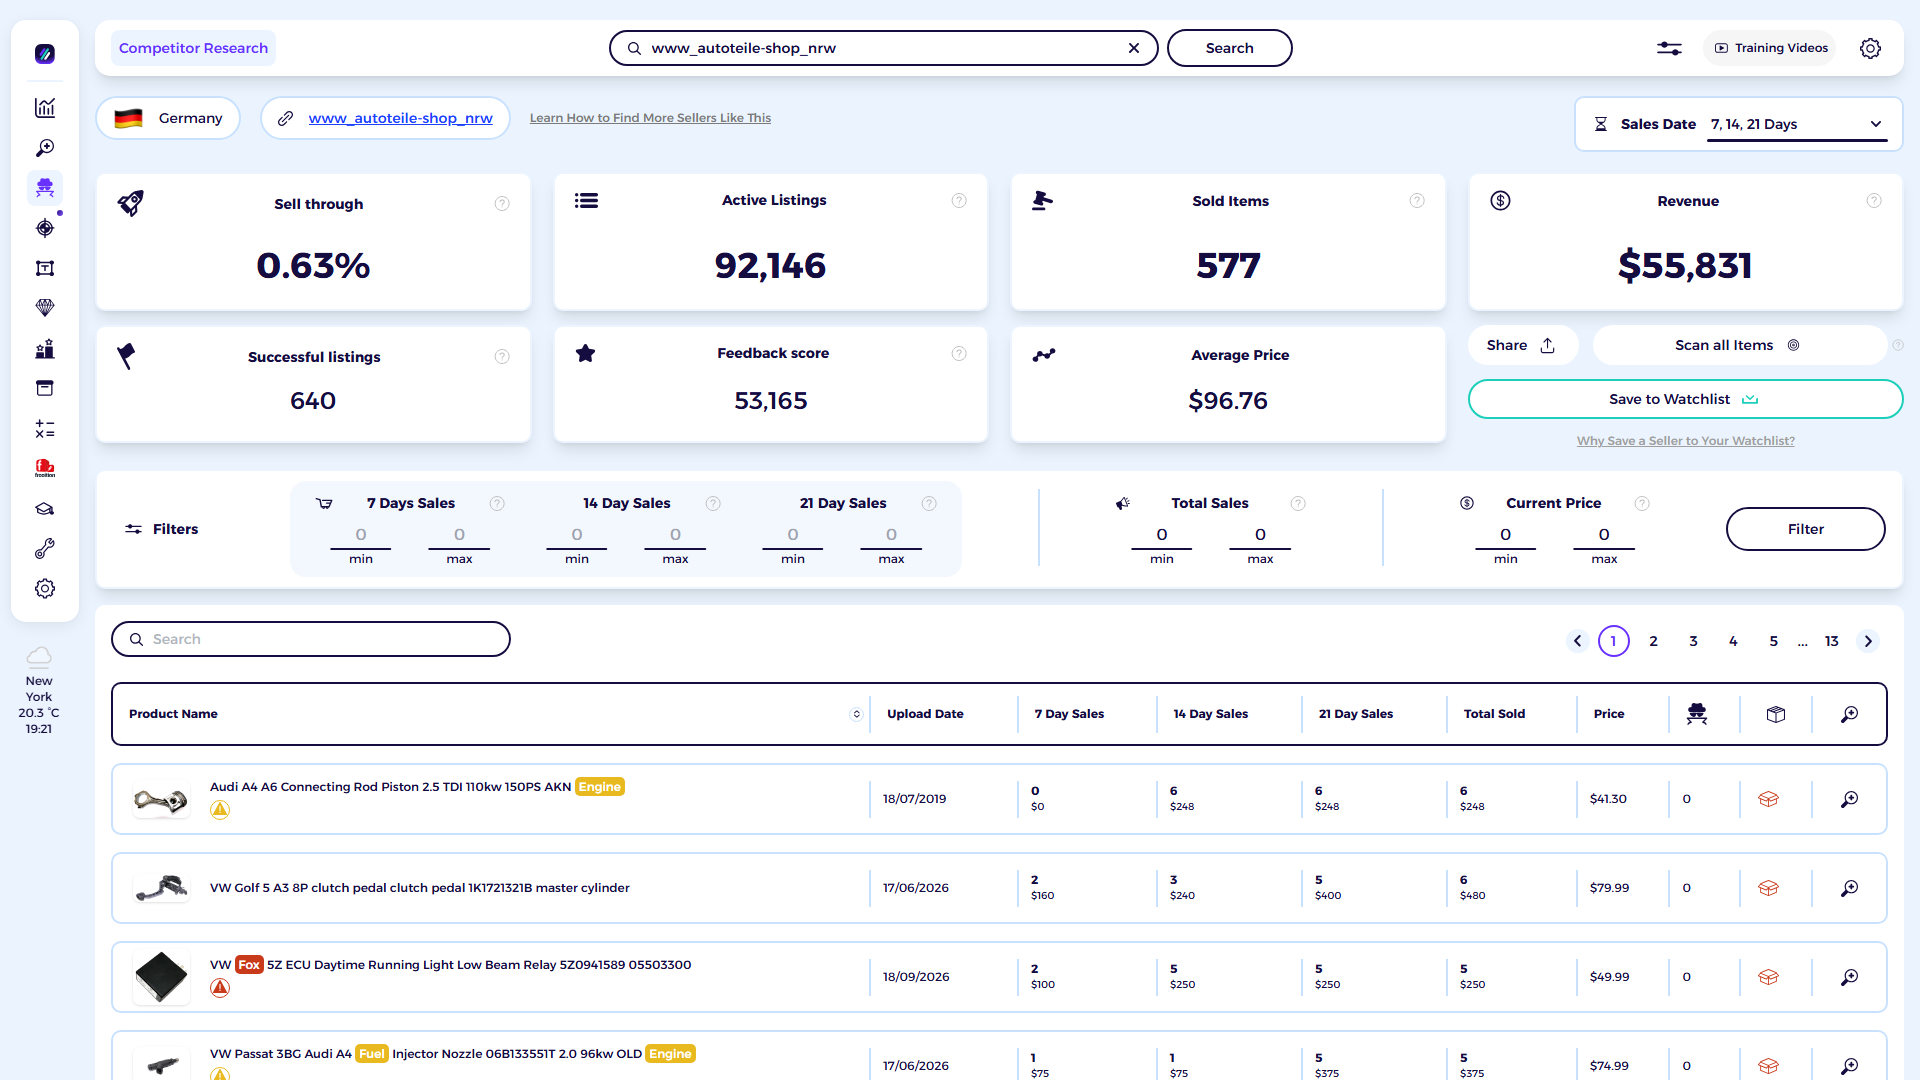
Task: Set 14 Day Sales max field
Action: (675, 535)
